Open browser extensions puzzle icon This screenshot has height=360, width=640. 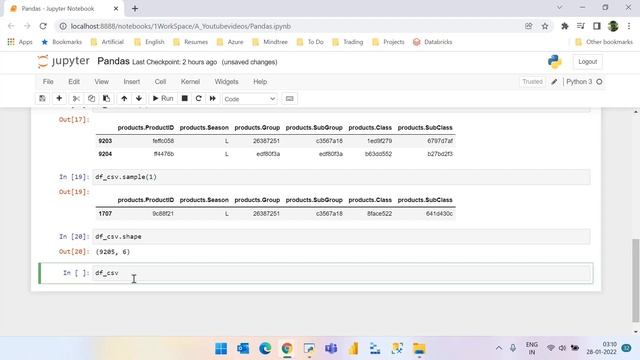564,26
